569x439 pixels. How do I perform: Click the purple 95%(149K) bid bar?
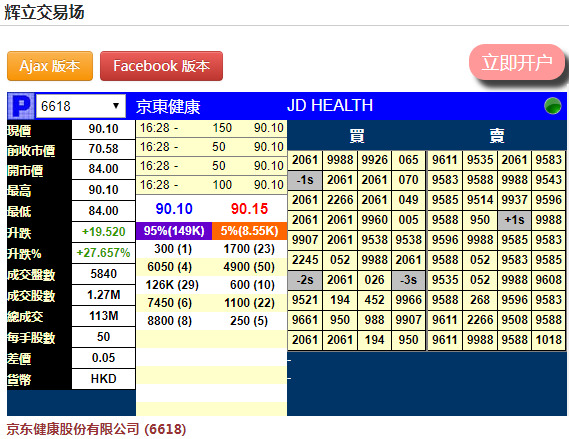point(174,231)
